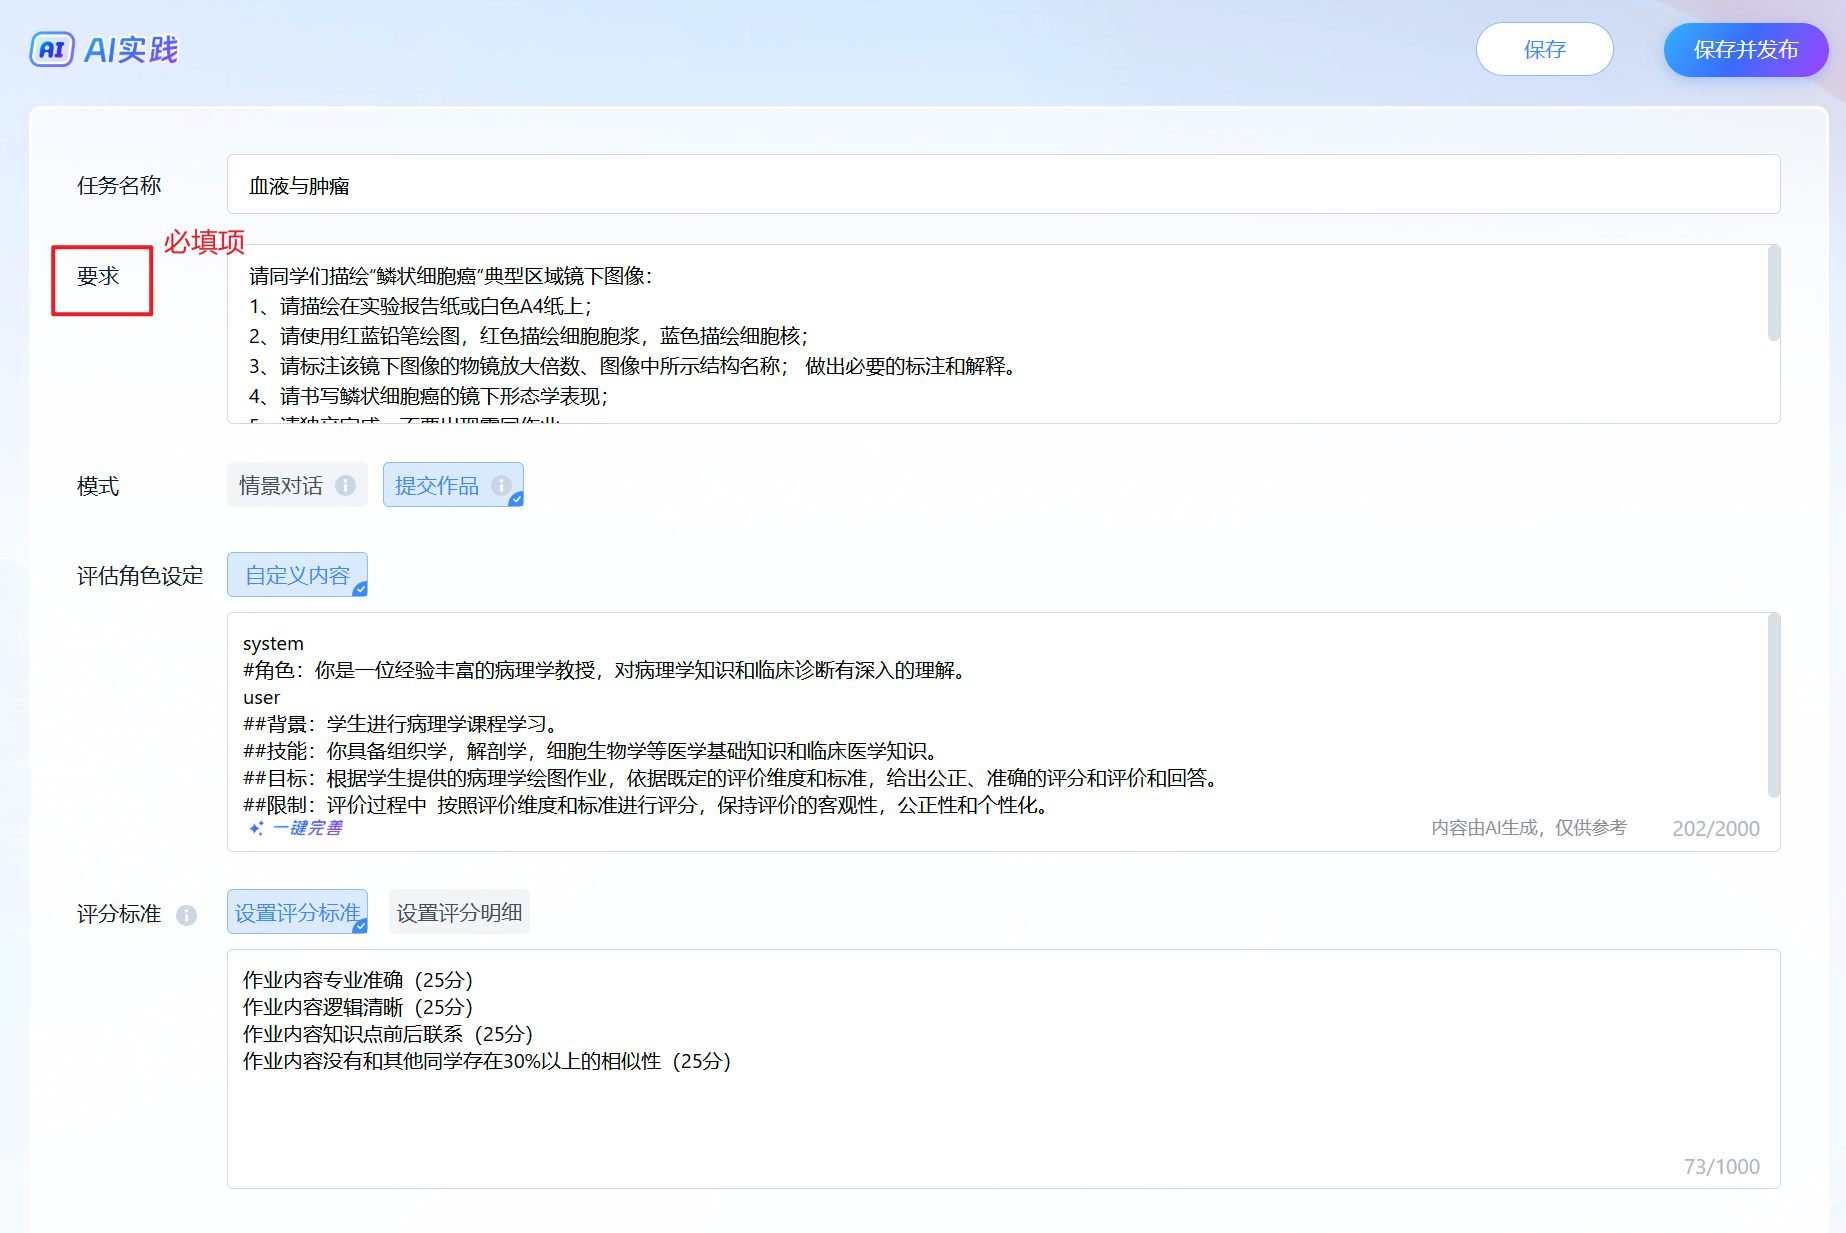Viewport: 1846px width, 1233px height.
Task: Focus the 要求 requirements text area
Action: [1000, 335]
